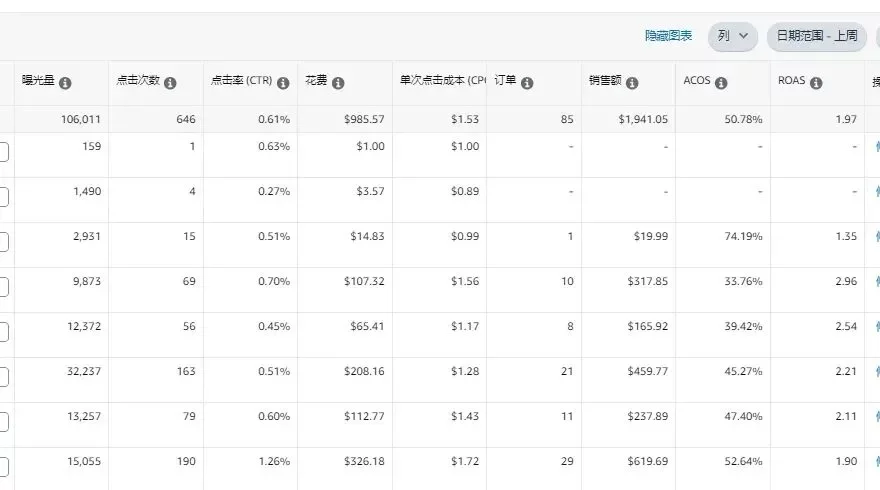Image resolution: width=880 pixels, height=490 pixels.
Task: Click info icon beside 订单 header
Action: coord(527,83)
